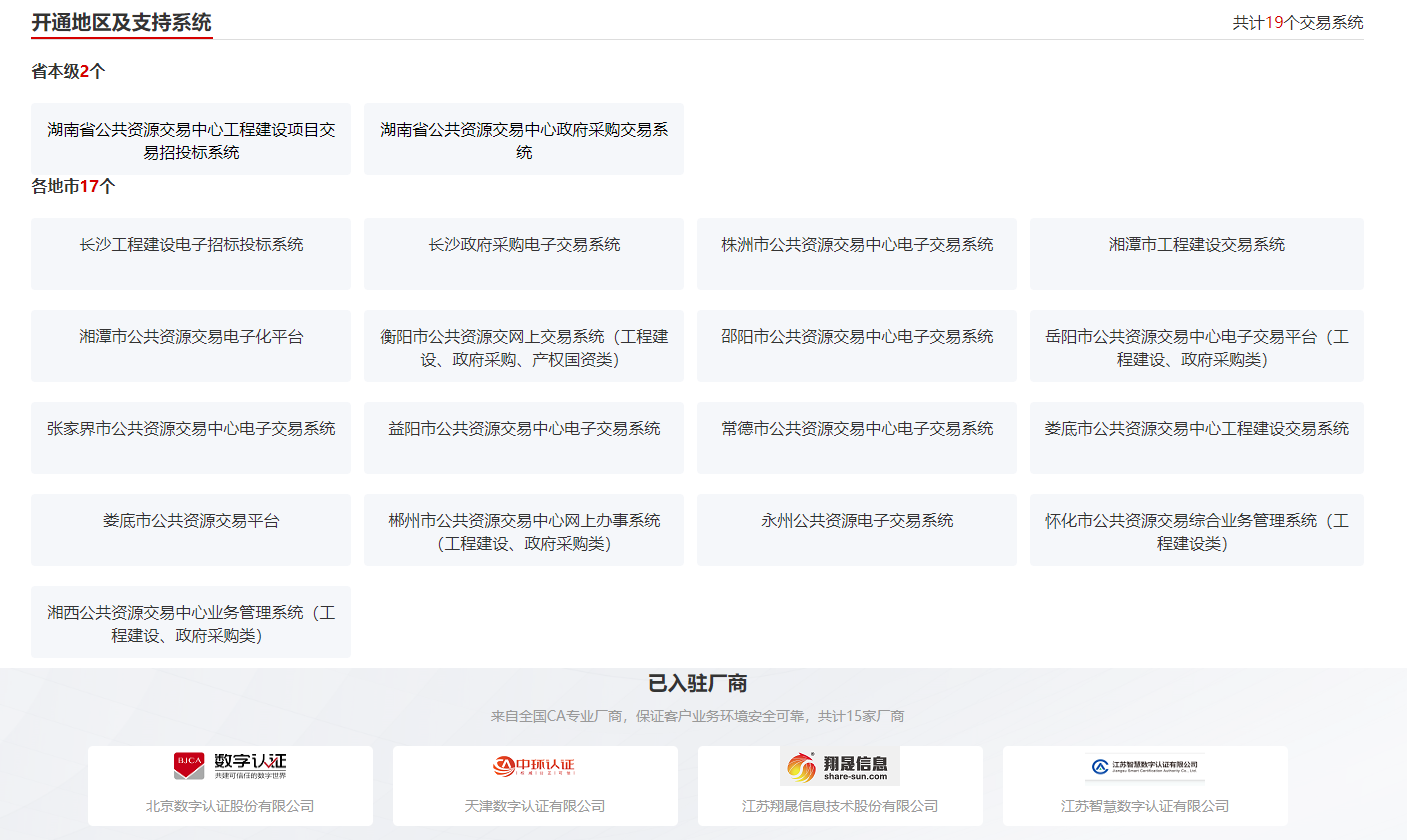Choose 益阳市公共资源交易中心电子交易系统
Screen dimensions: 1407x840
(x=524, y=438)
